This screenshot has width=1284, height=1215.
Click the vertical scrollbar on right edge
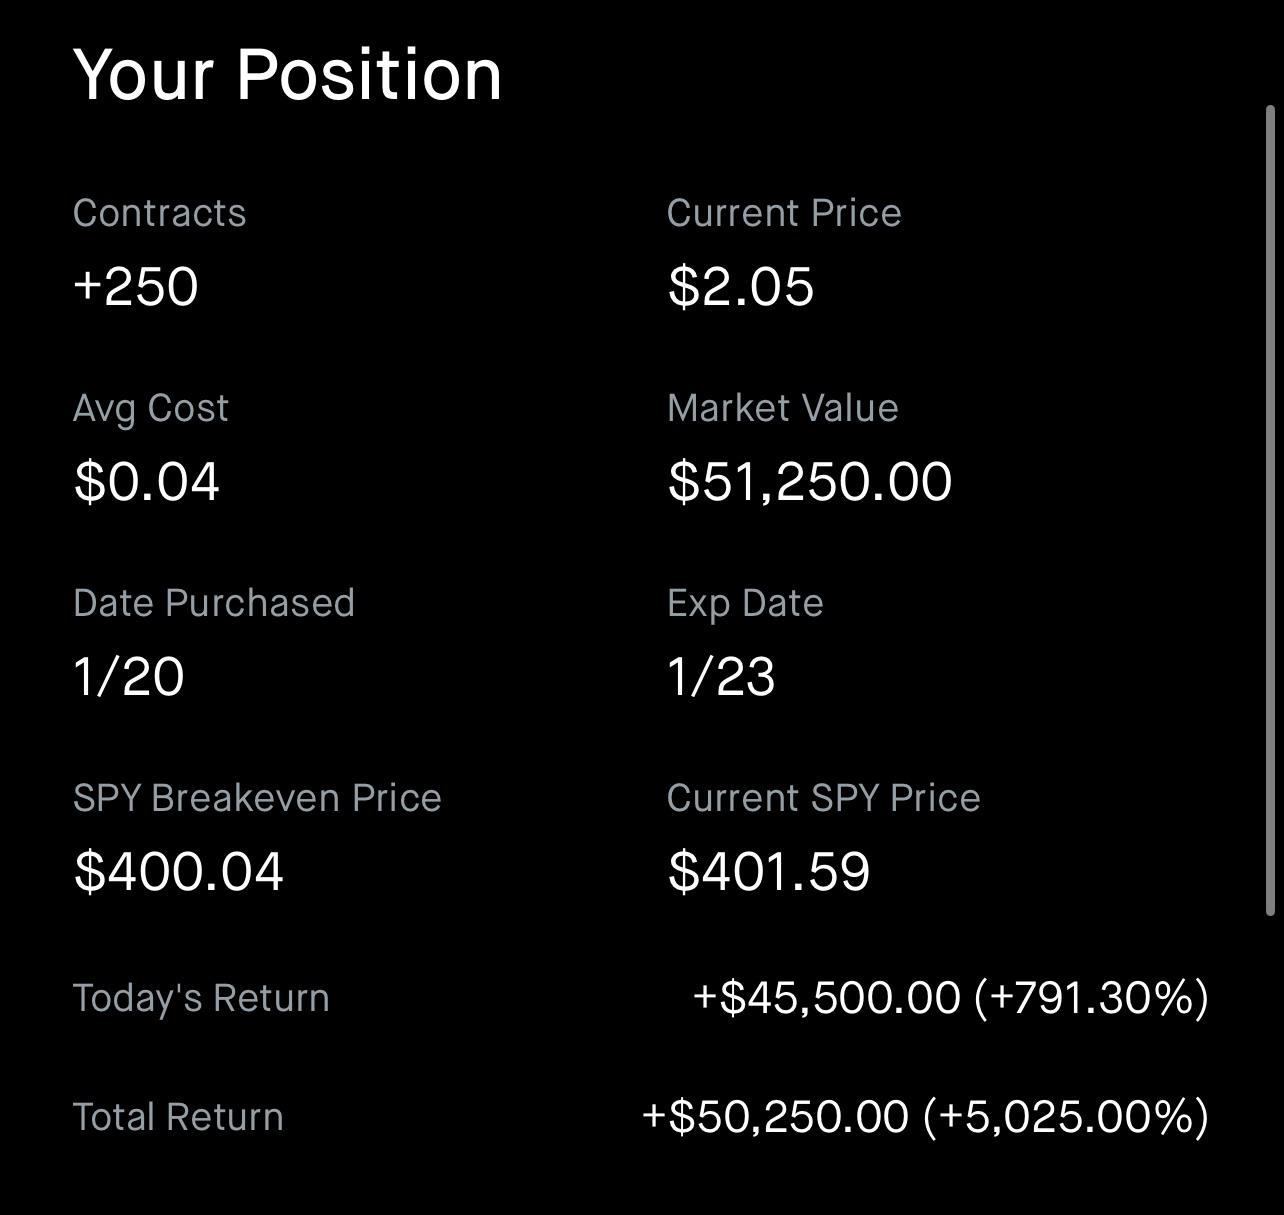point(1272,510)
